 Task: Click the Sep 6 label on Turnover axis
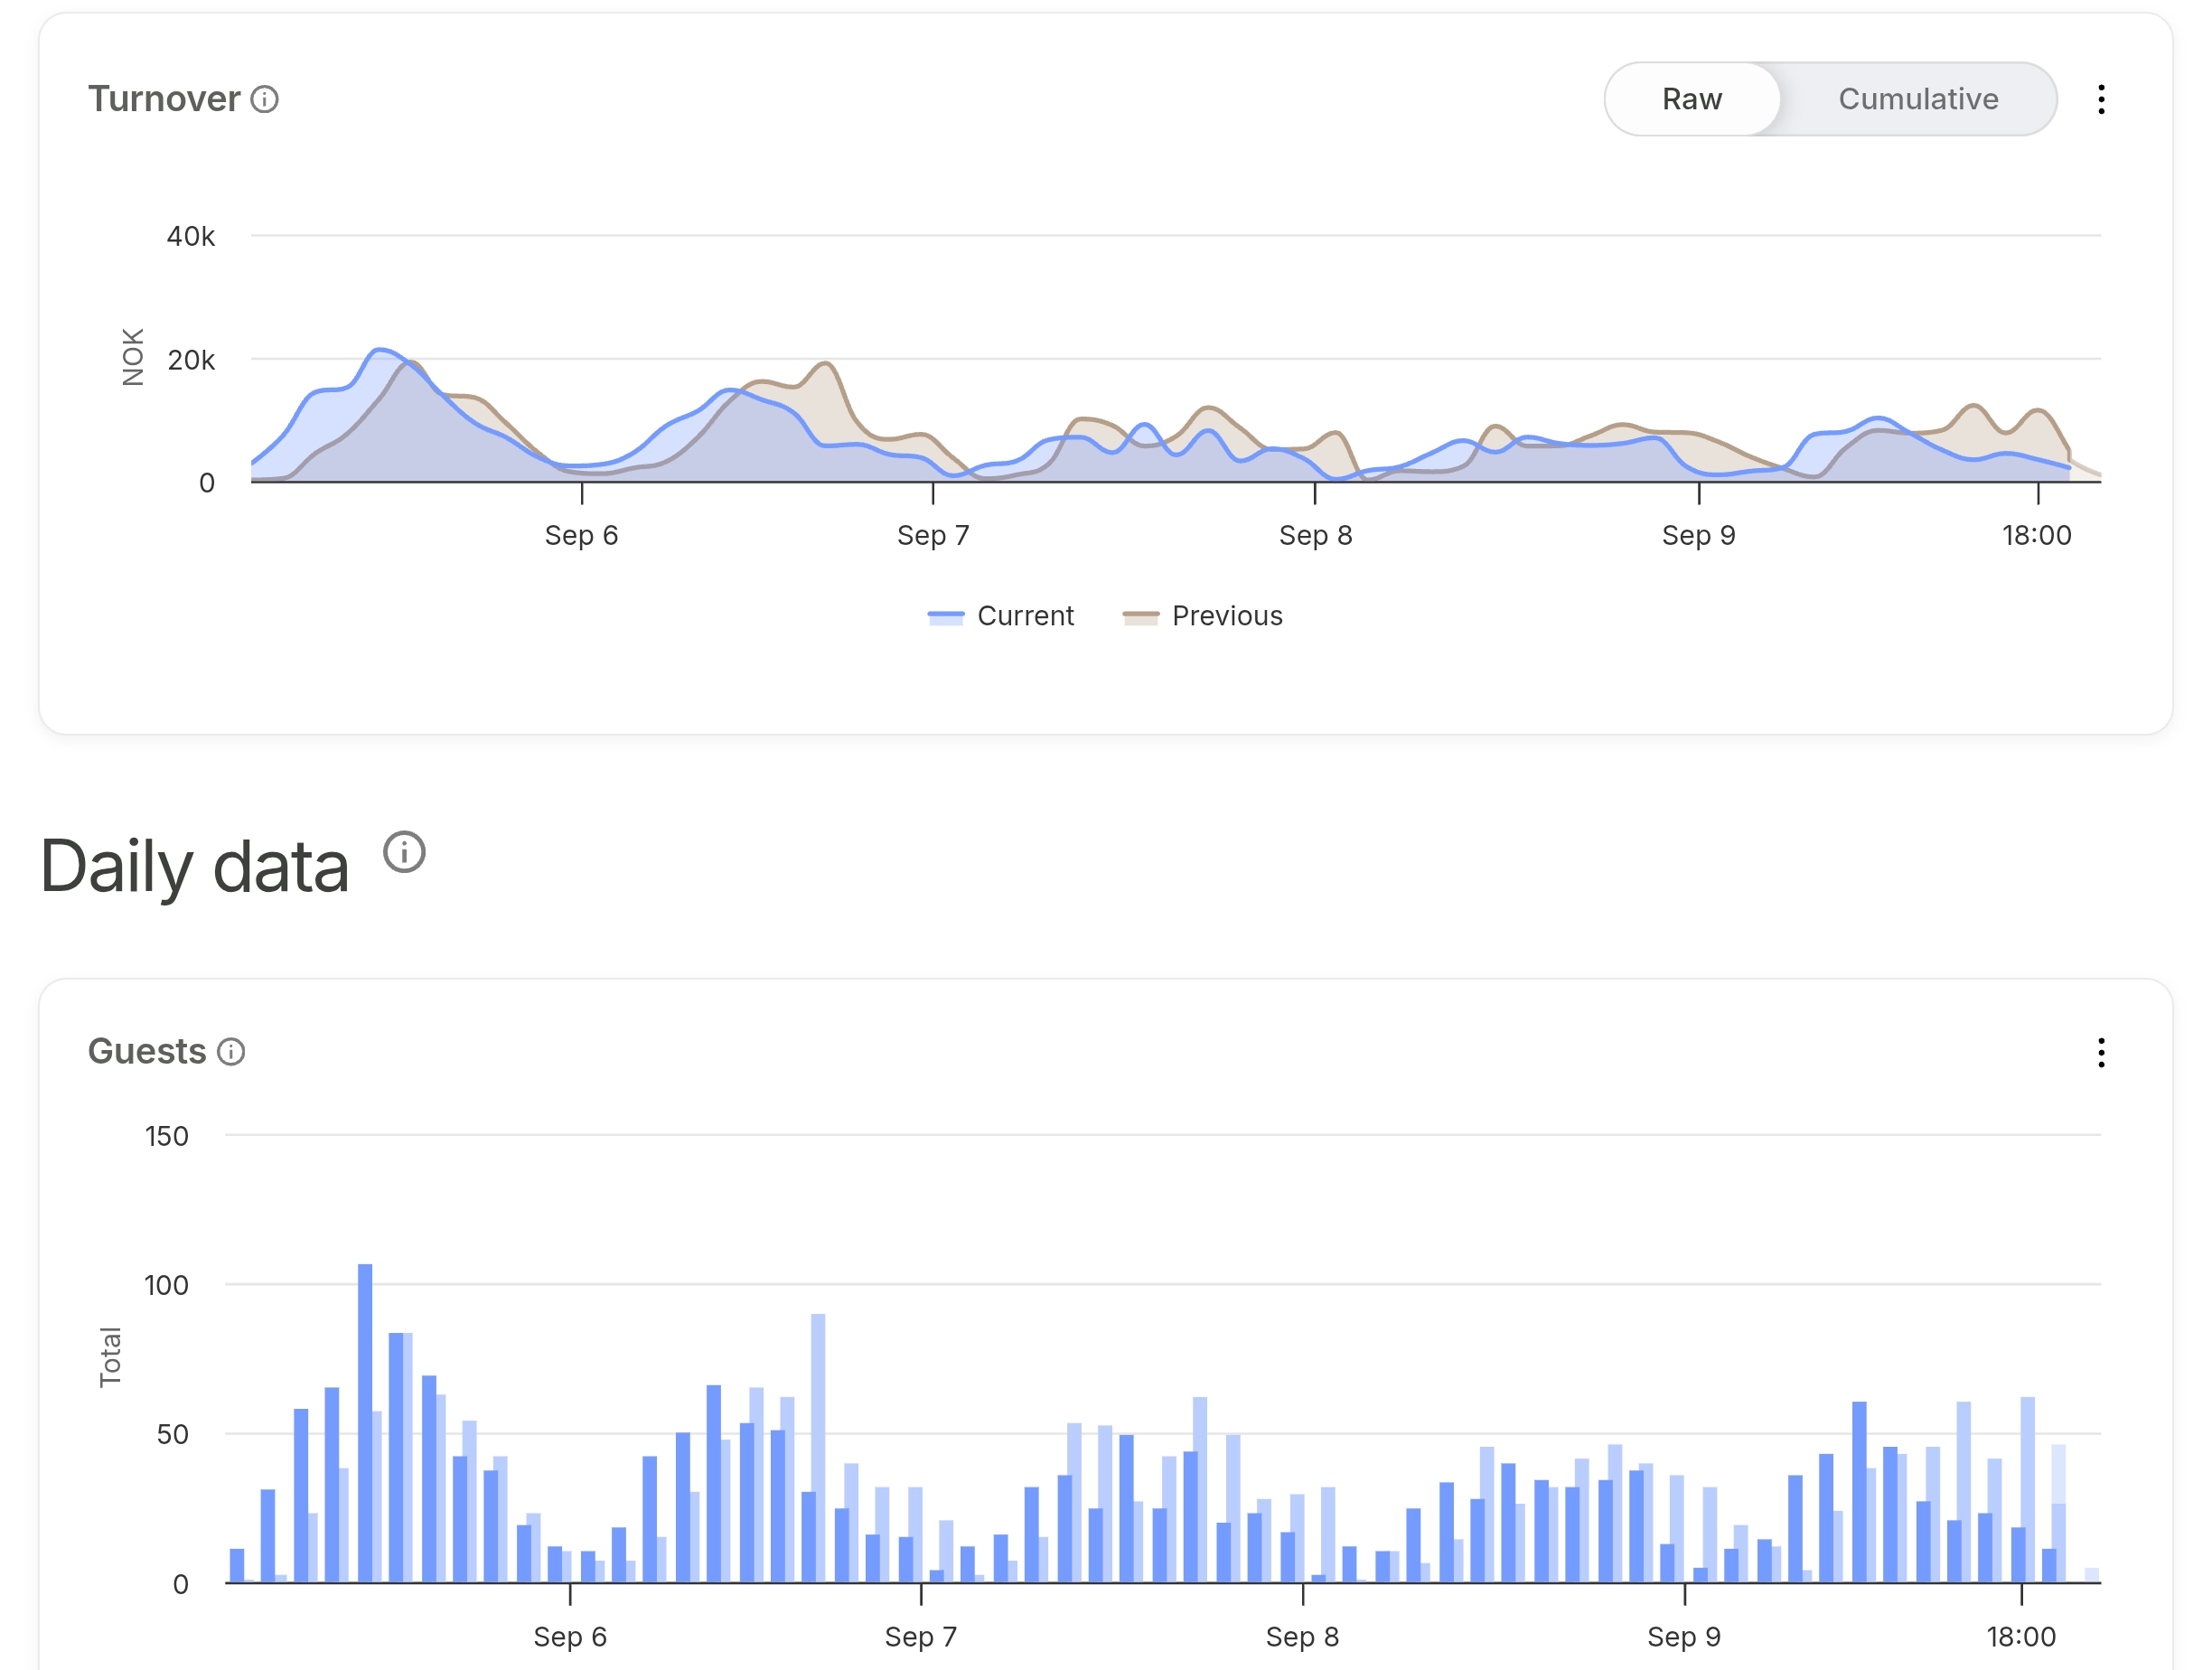click(x=581, y=535)
